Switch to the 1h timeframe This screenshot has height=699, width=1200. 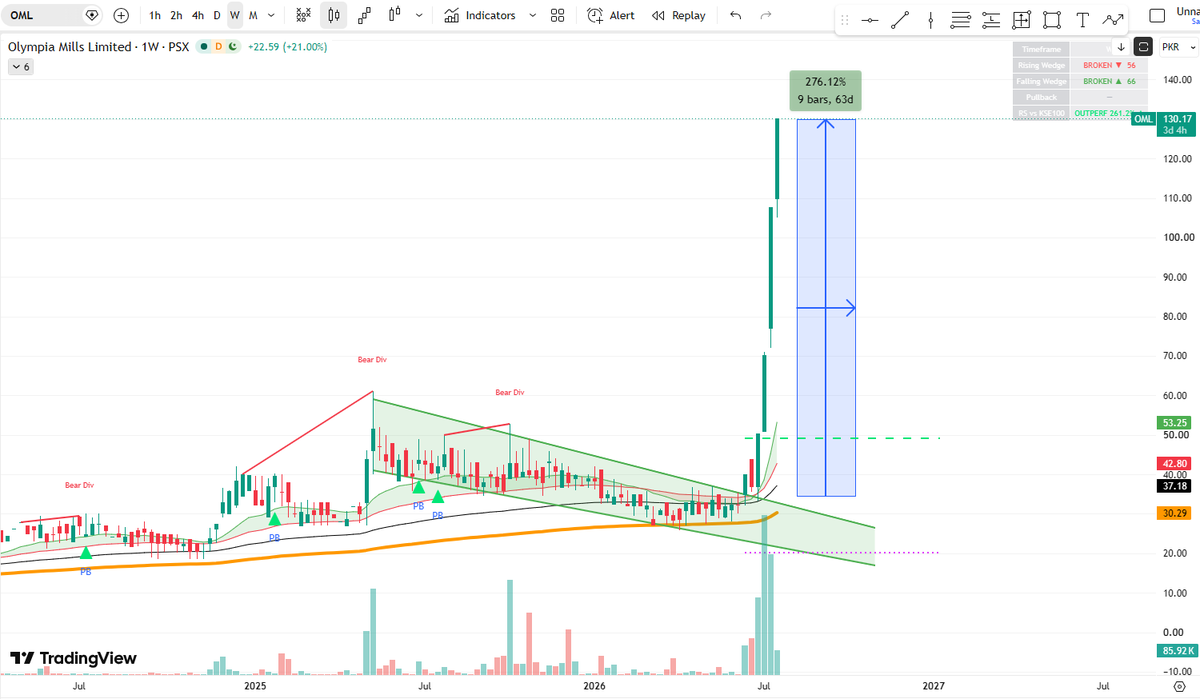tap(155, 15)
